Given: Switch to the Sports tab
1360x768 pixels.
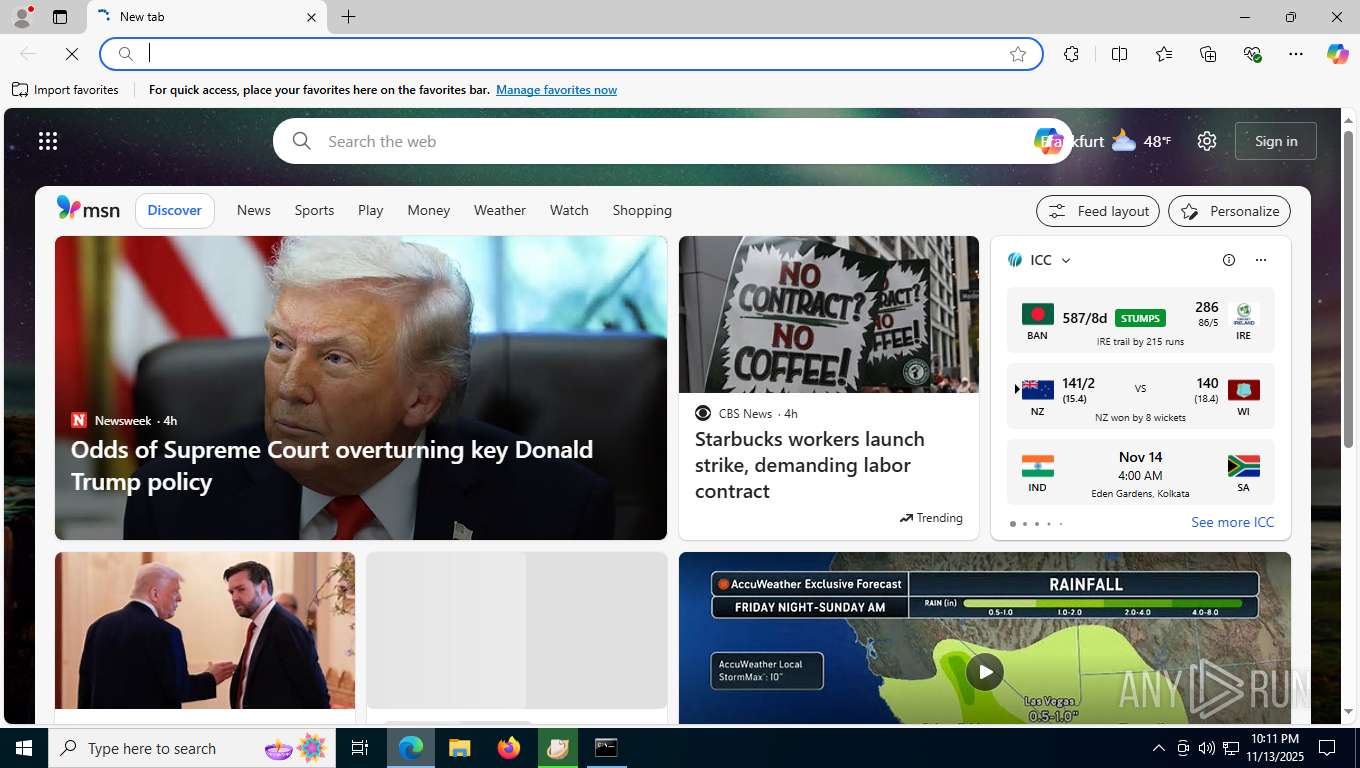Looking at the screenshot, I should click(x=314, y=210).
